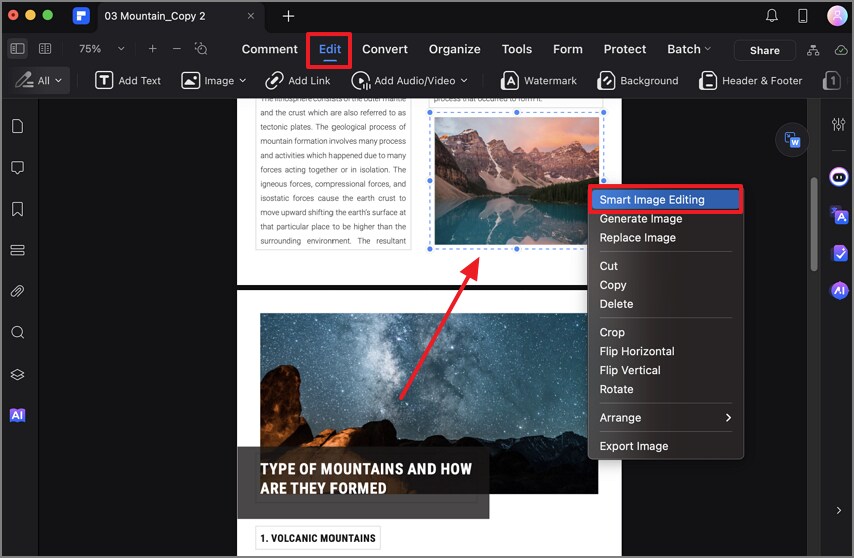Select Crop in the context menu
854x558 pixels.
(x=665, y=333)
